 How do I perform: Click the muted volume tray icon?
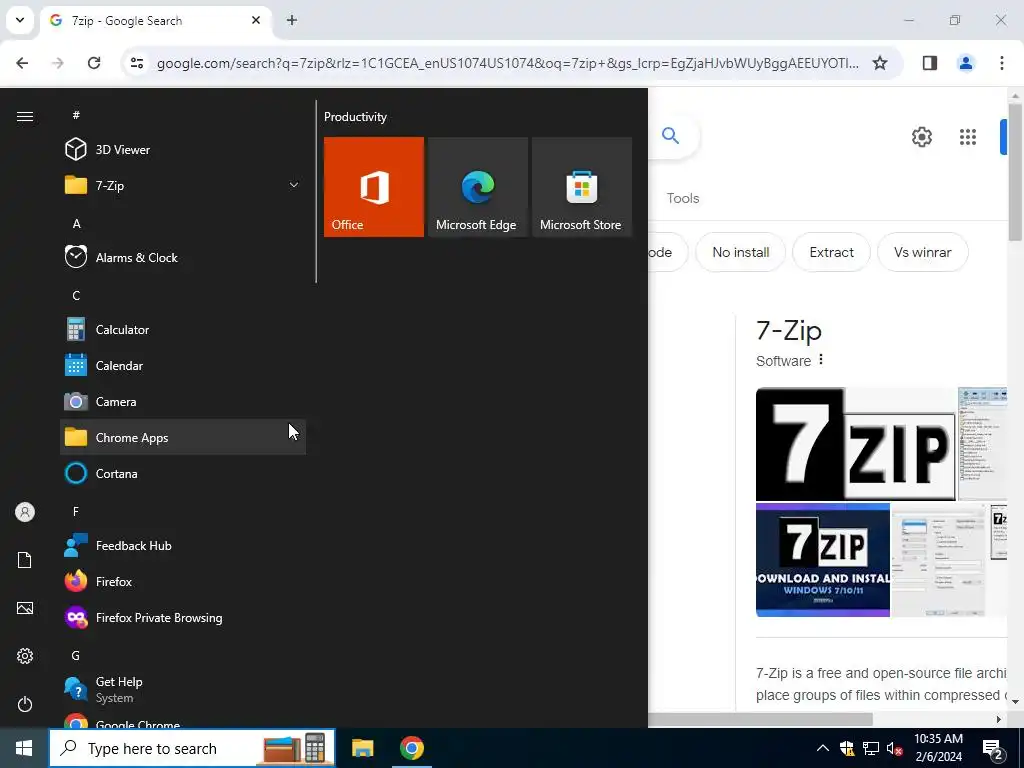[895, 748]
